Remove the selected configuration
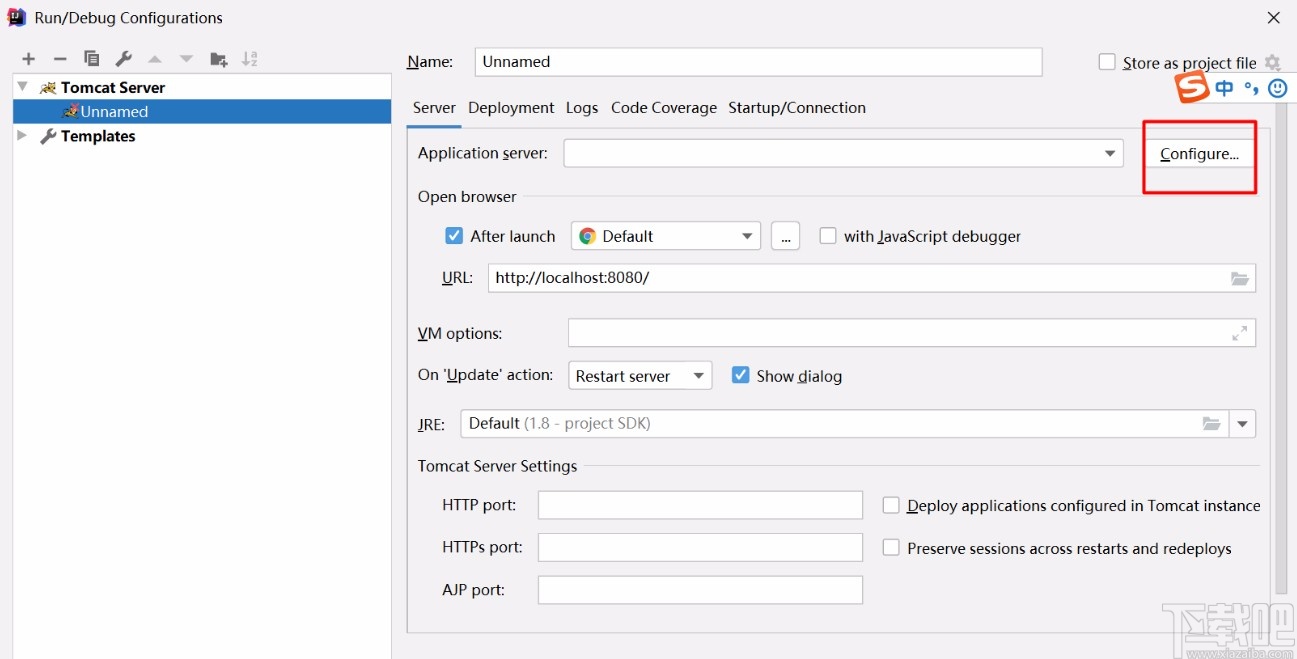 (60, 58)
